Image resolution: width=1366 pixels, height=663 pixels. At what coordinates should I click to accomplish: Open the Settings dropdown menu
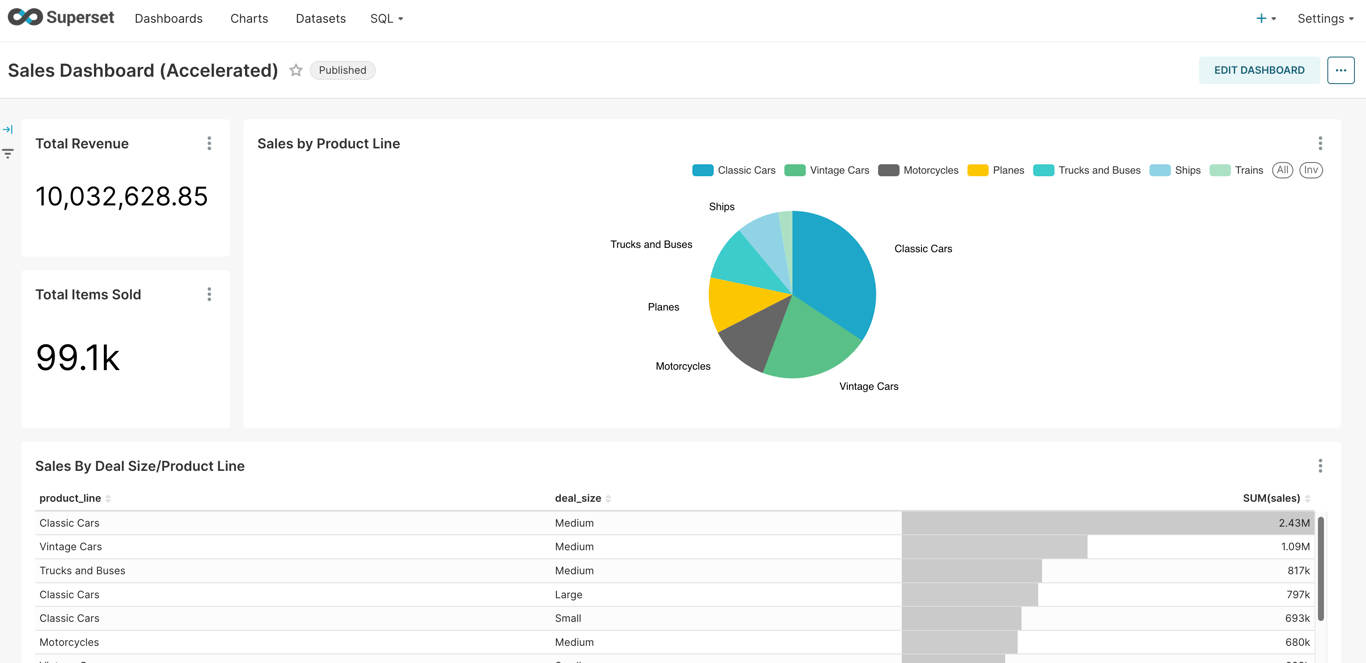point(1325,19)
